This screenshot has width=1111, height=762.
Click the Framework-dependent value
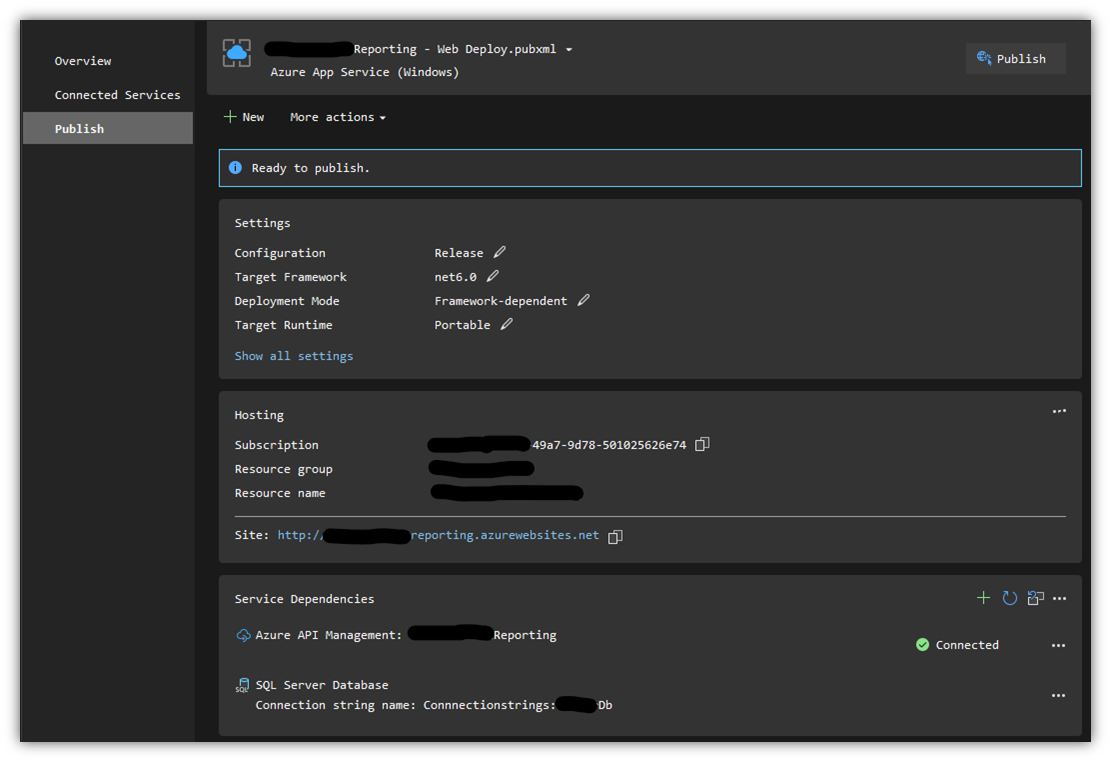[x=500, y=301]
